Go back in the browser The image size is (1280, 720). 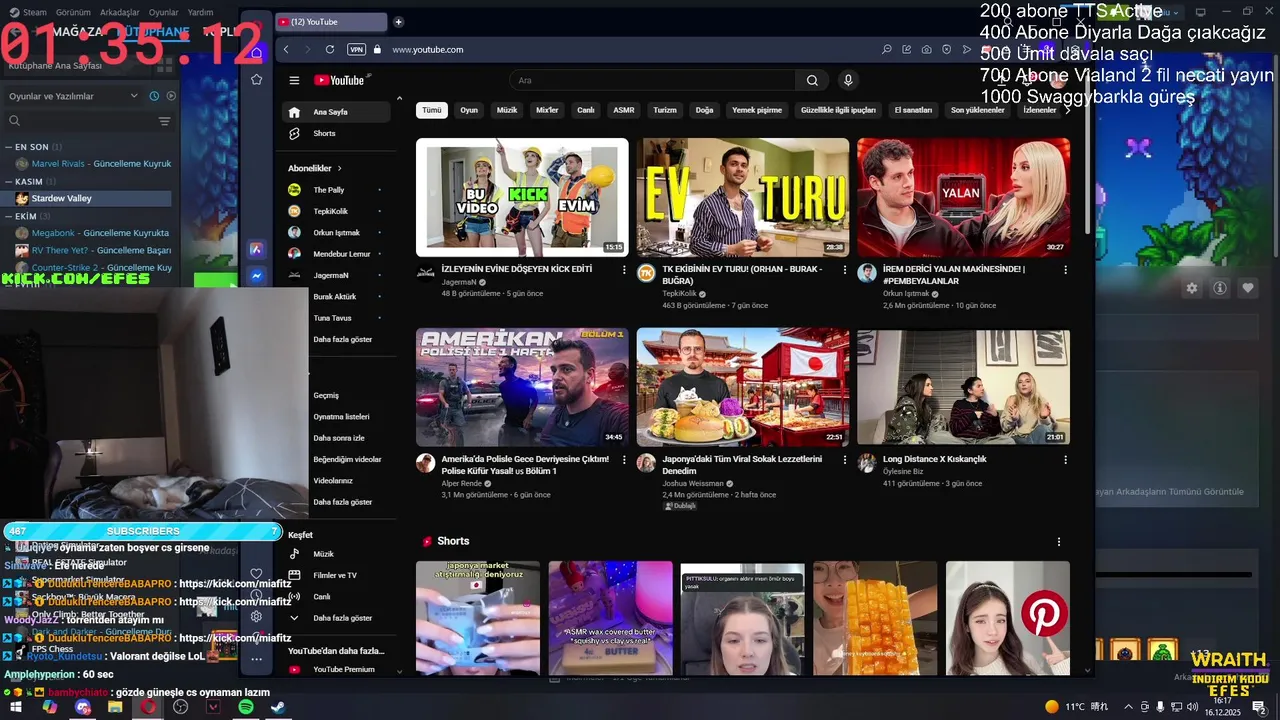[286, 49]
